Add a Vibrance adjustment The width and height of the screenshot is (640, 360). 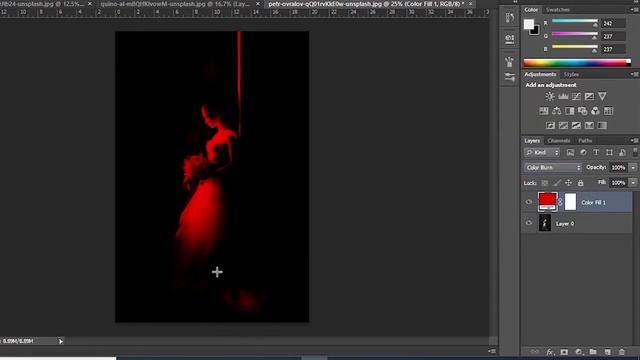[x=602, y=96]
